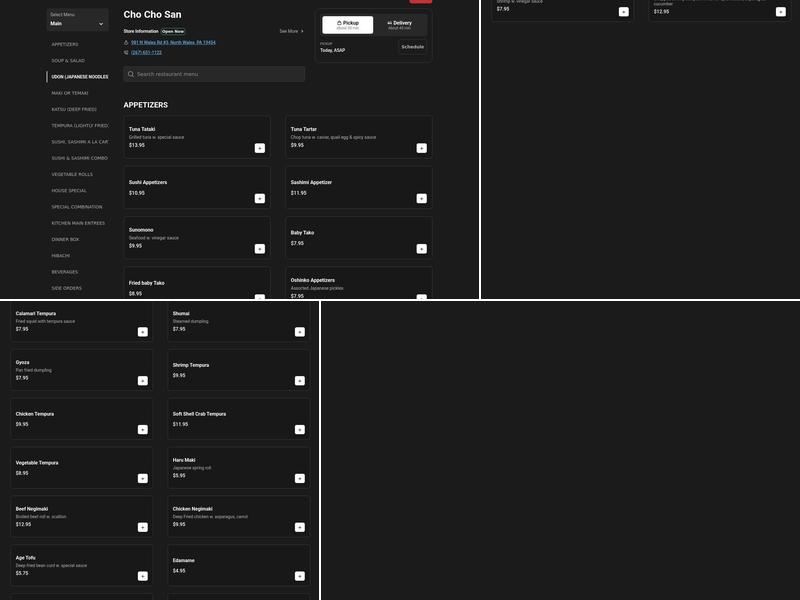Switch order type to Pickup
Screen dimensions: 800x600
pos(348,25)
